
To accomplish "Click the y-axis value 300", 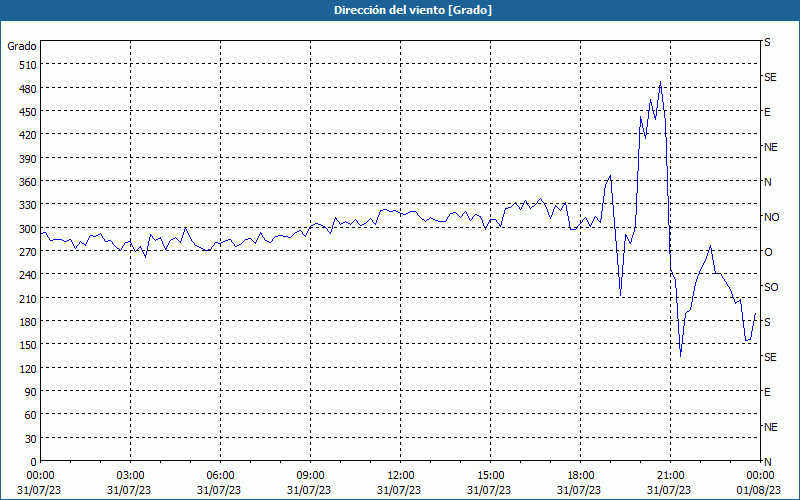I will point(29,229).
